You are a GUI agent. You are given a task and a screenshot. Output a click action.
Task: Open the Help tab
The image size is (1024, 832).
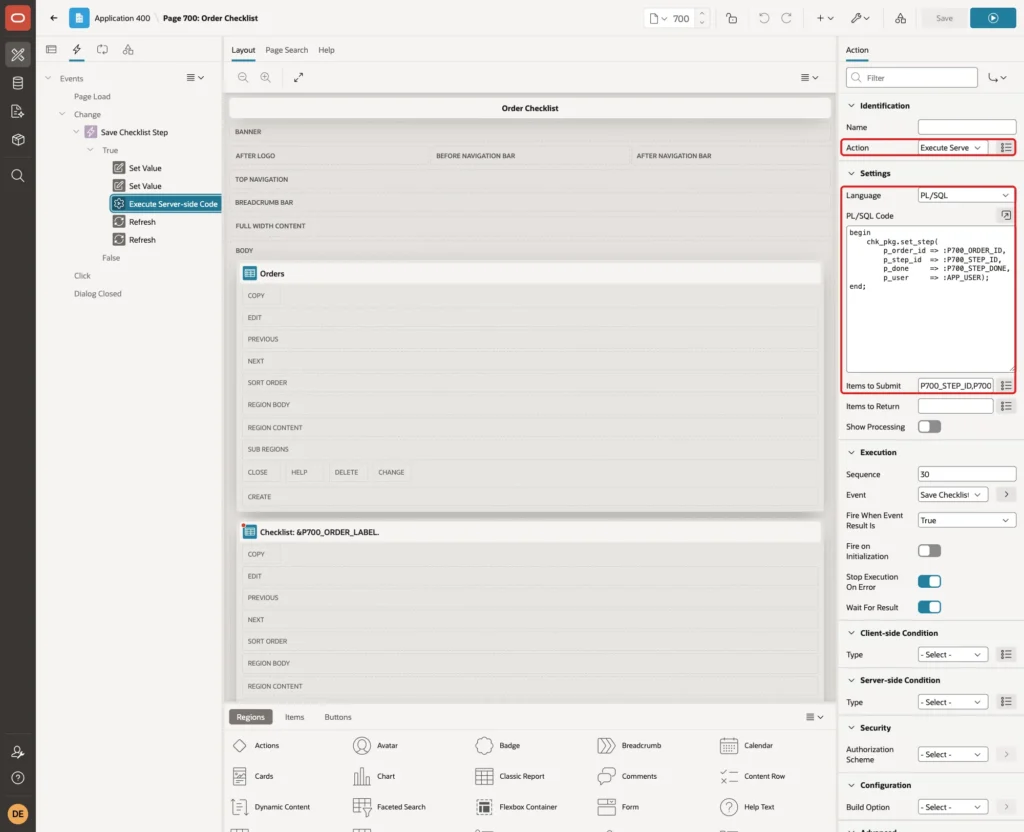326,50
